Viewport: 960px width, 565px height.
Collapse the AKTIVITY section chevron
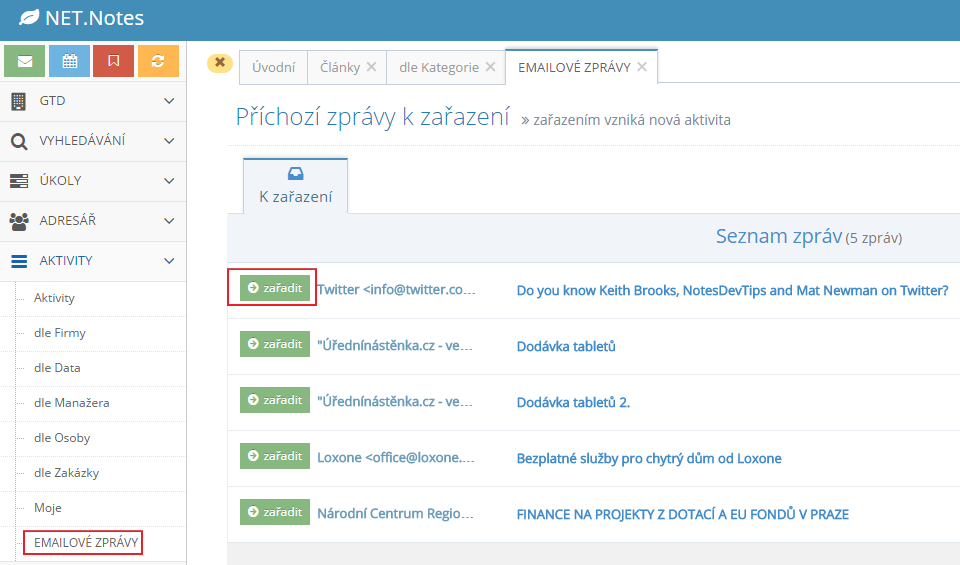[x=169, y=261]
